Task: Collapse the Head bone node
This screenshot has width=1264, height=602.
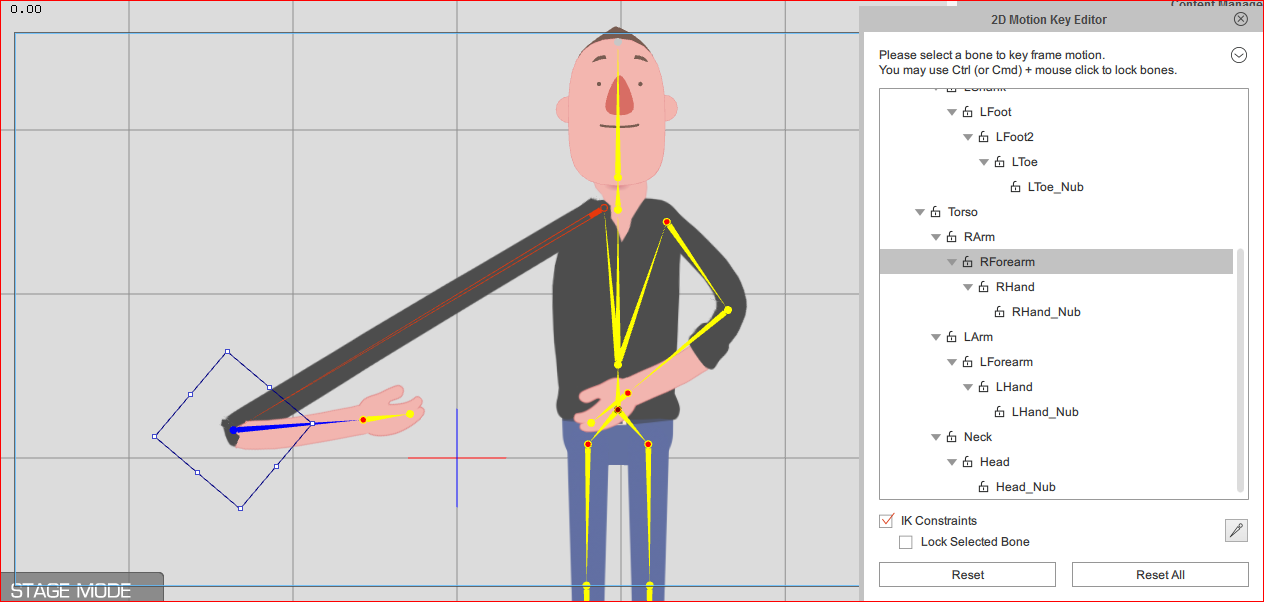Action: tap(952, 462)
